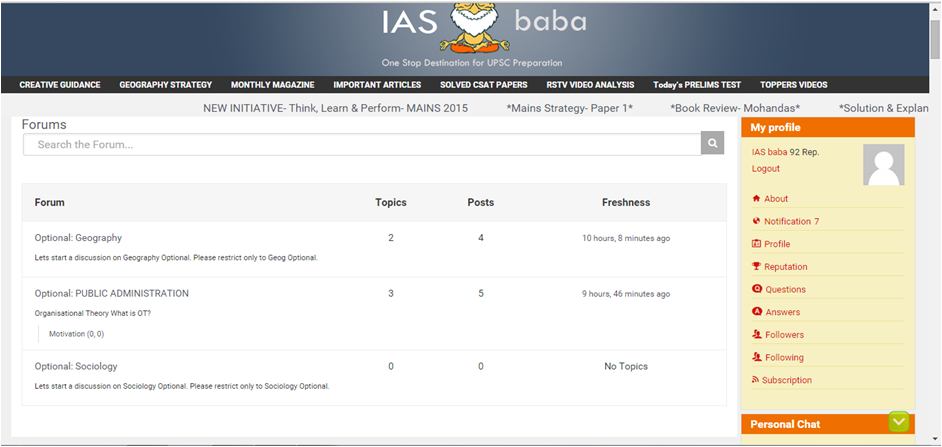Click the No Topics text for Sociology
The width and height of the screenshot is (942, 447).
coord(626,366)
